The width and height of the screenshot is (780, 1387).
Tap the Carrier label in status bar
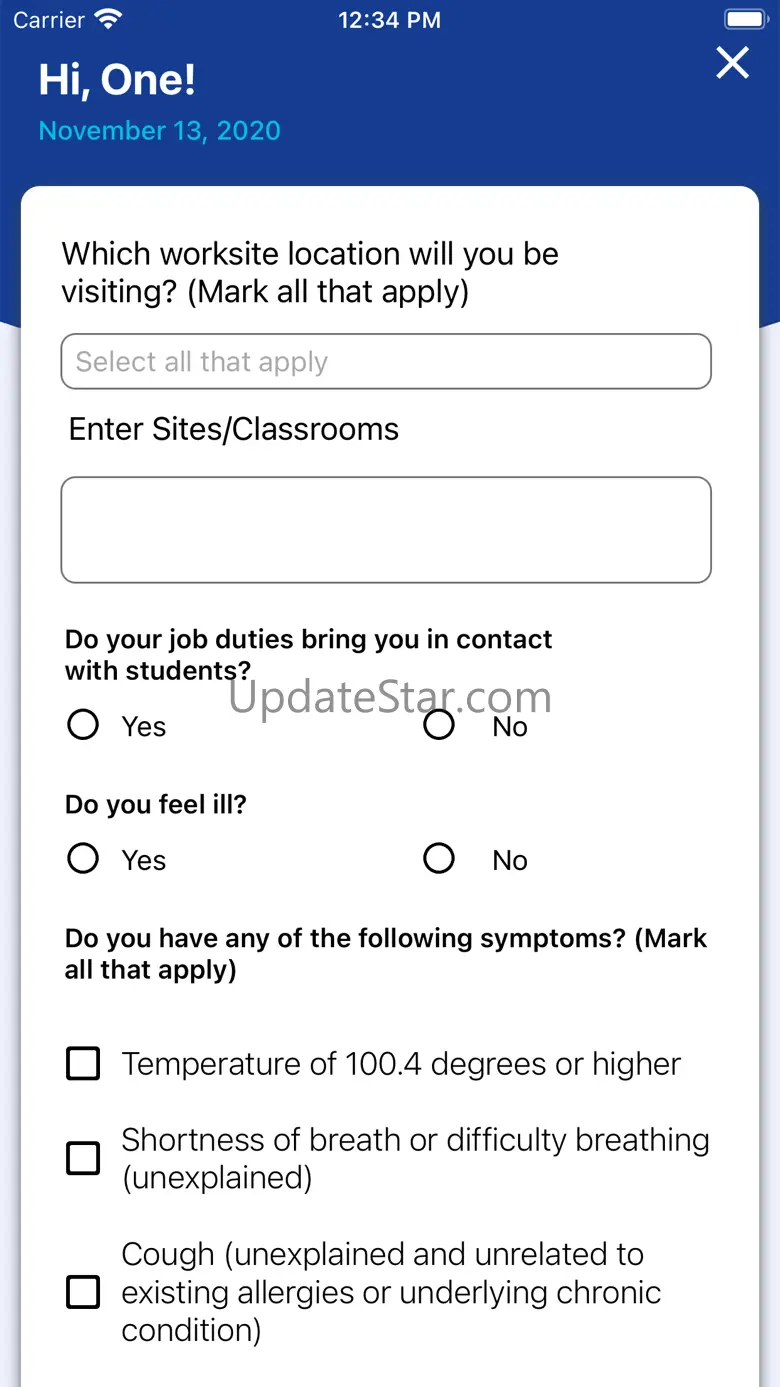coord(49,19)
